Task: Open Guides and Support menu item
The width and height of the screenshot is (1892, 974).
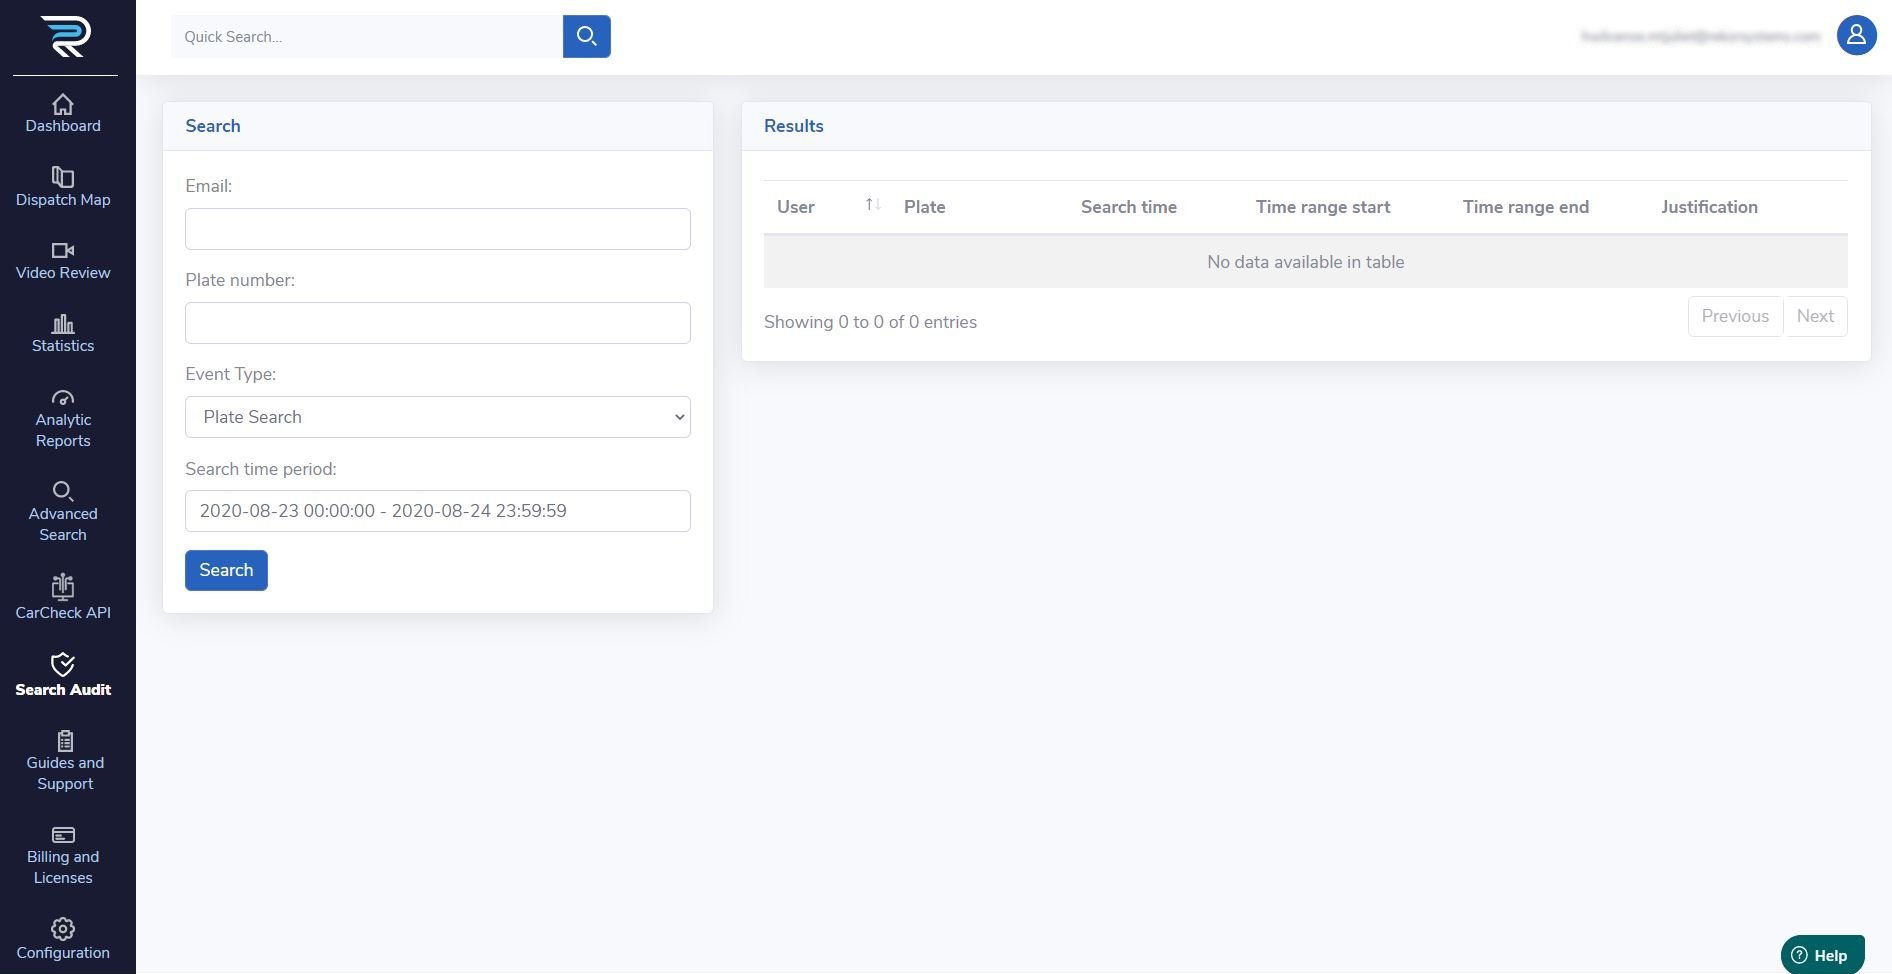Action: click(65, 762)
